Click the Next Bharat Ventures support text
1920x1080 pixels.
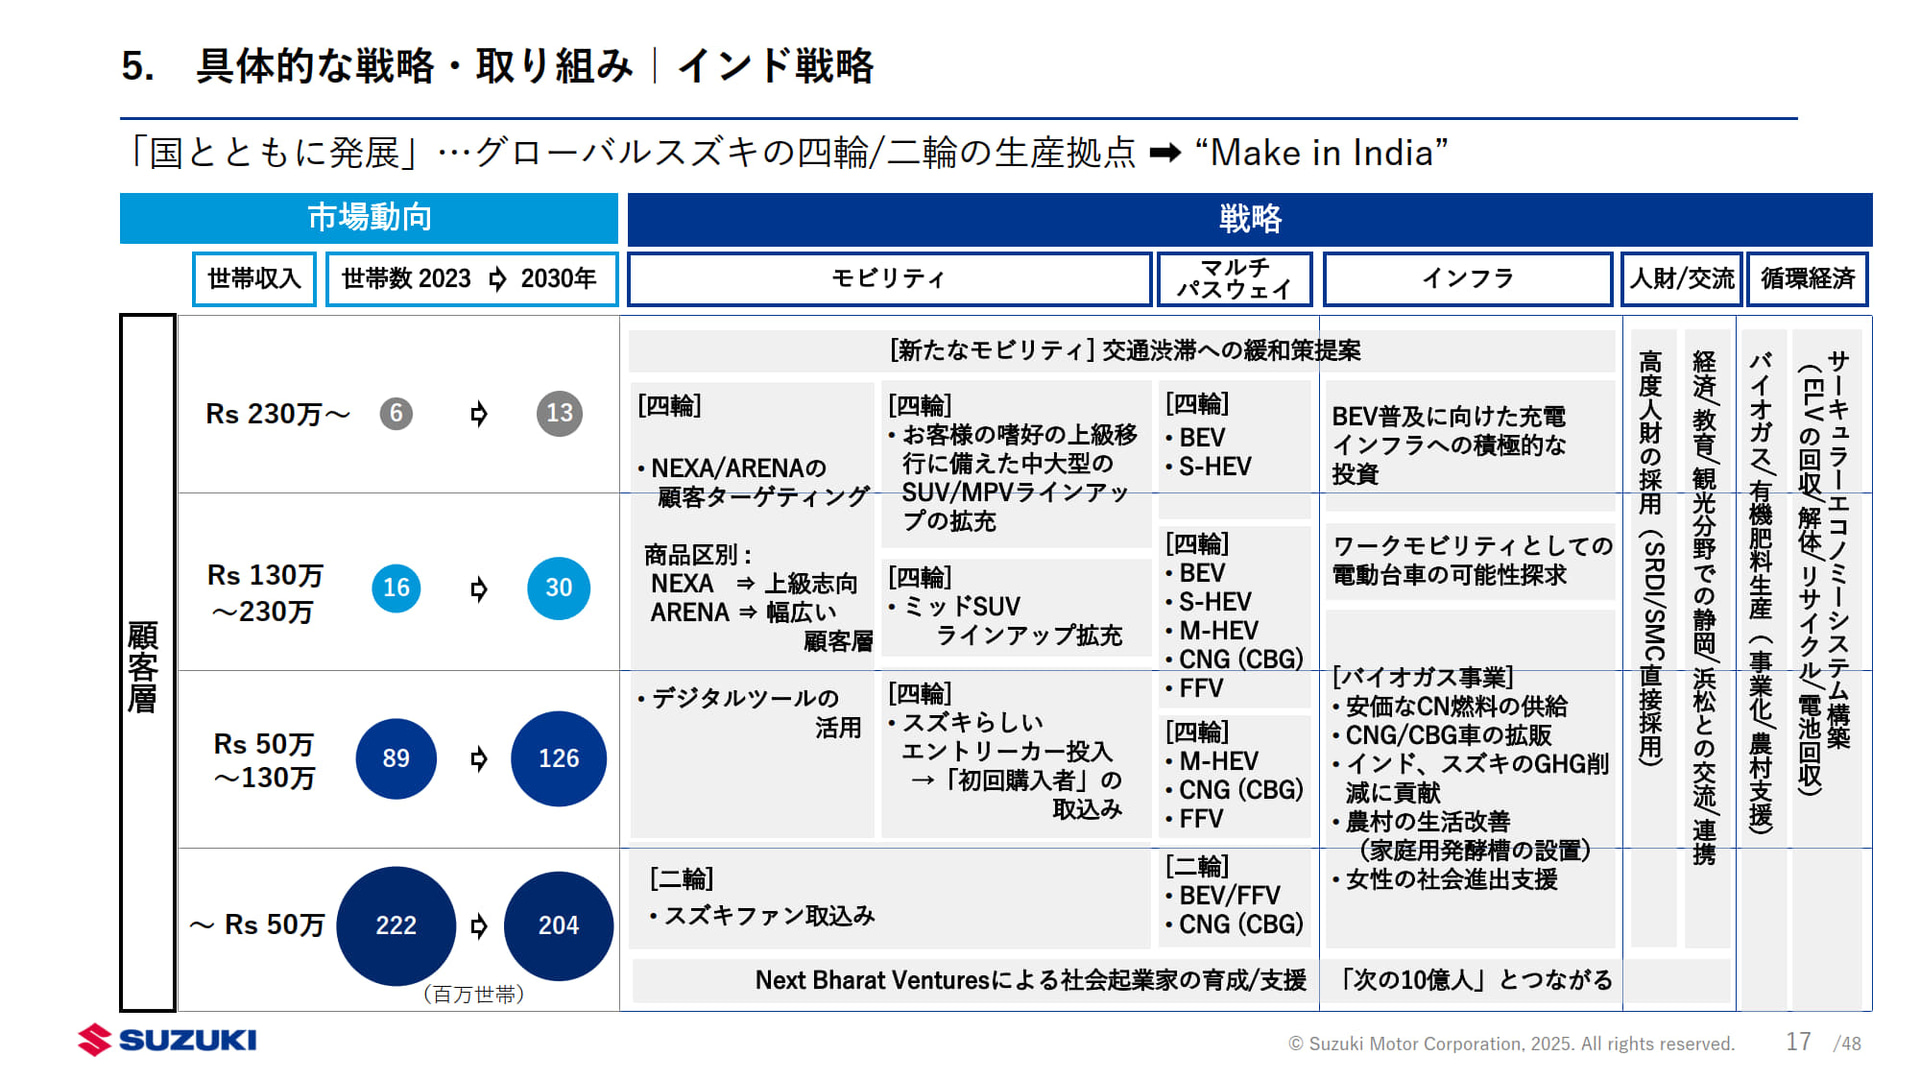[1030, 981]
